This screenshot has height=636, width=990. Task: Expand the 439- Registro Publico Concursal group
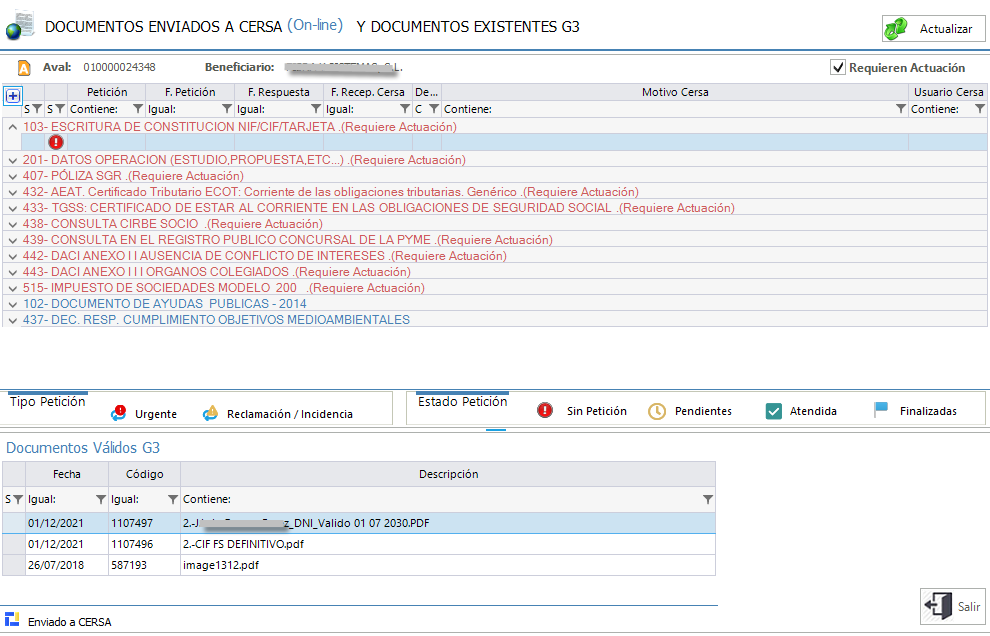12,241
